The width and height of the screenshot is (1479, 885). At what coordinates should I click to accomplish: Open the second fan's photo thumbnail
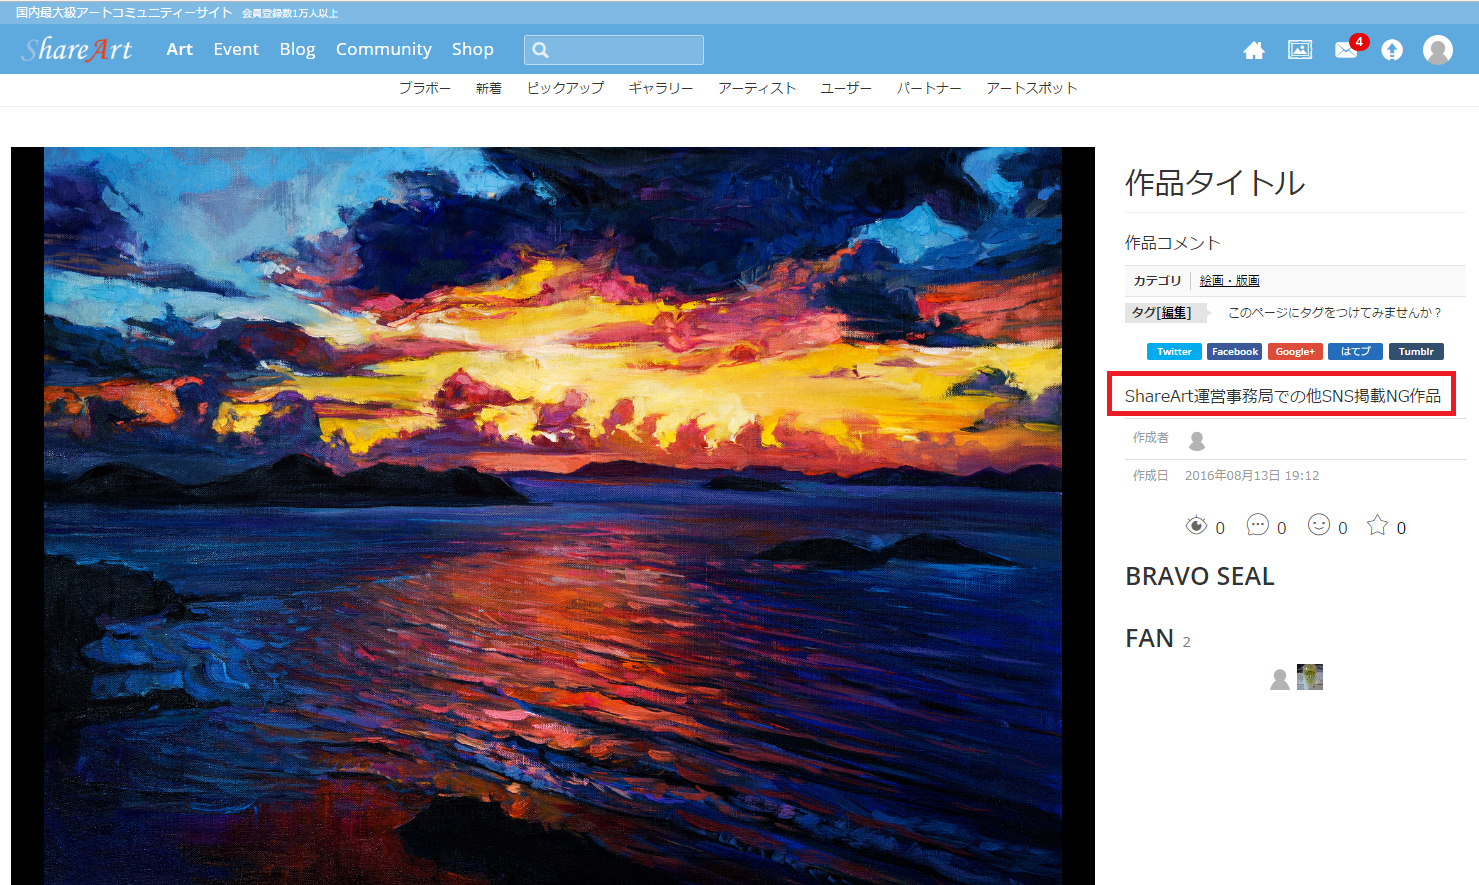(1310, 677)
